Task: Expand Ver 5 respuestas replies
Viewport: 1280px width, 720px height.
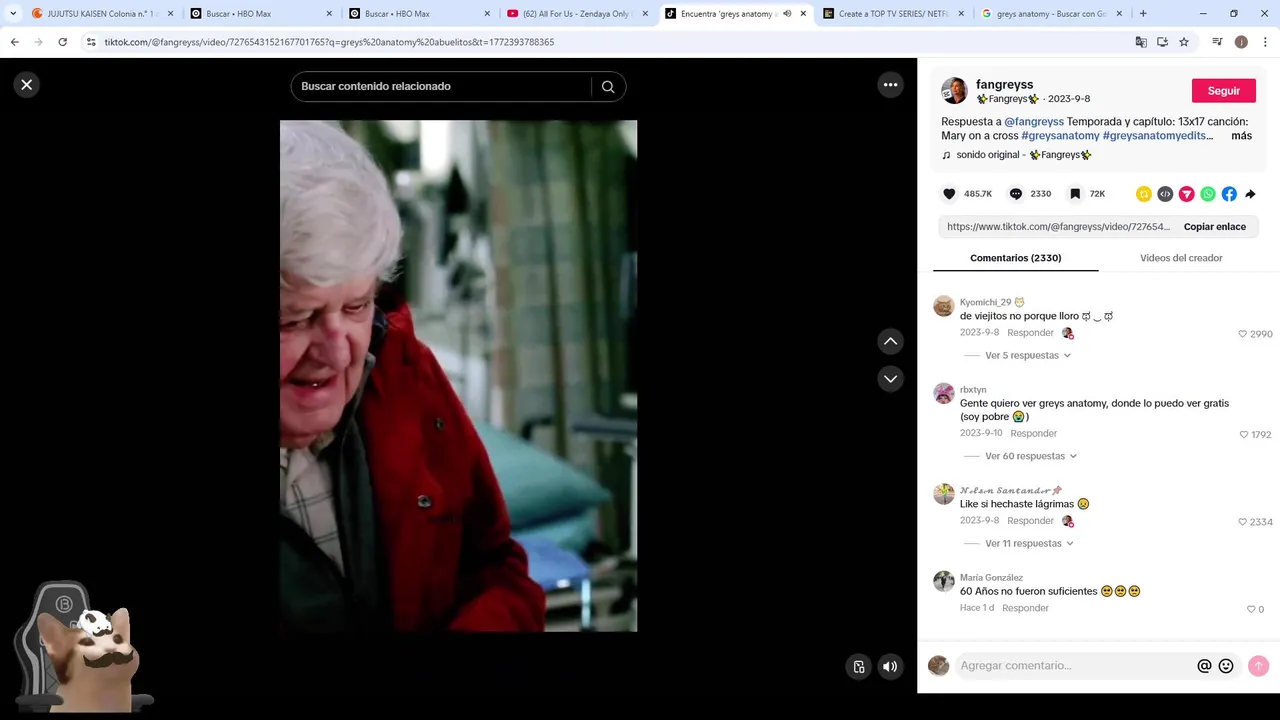Action: [1028, 356]
